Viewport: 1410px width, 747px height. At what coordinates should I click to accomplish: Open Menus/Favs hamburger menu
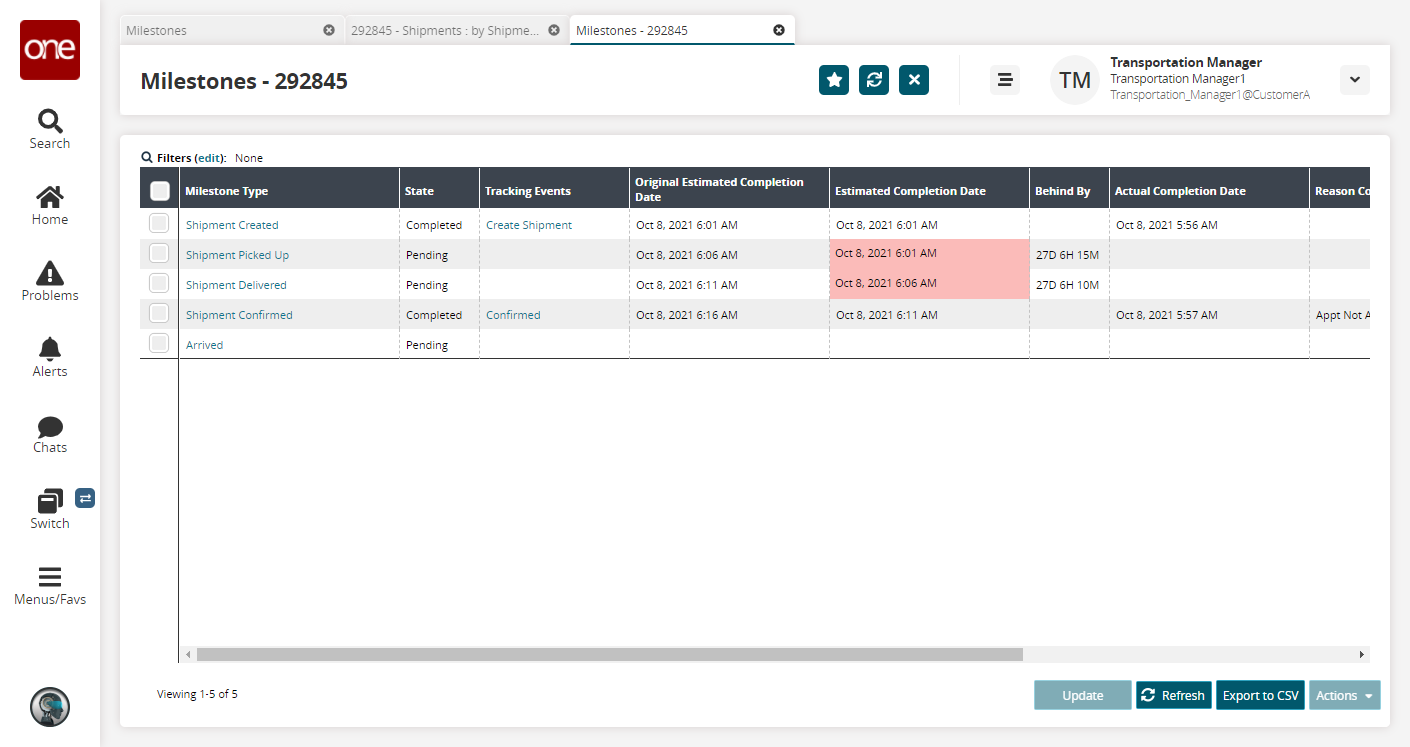[49, 586]
